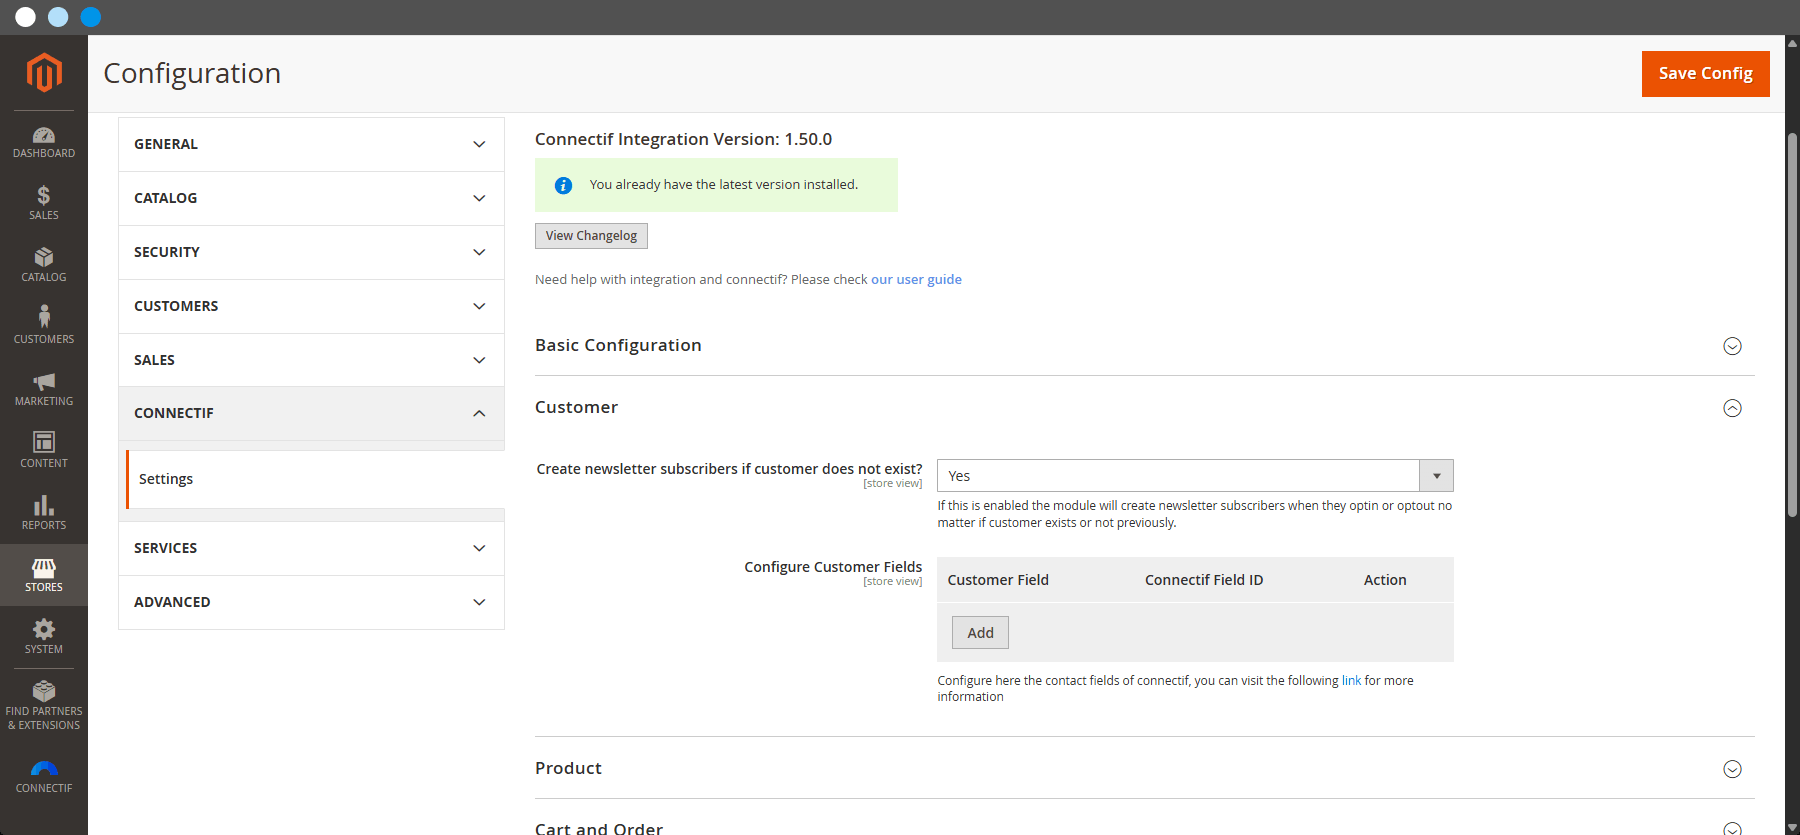Click the View Changelog button
Screen dimensions: 1800x835
point(591,236)
